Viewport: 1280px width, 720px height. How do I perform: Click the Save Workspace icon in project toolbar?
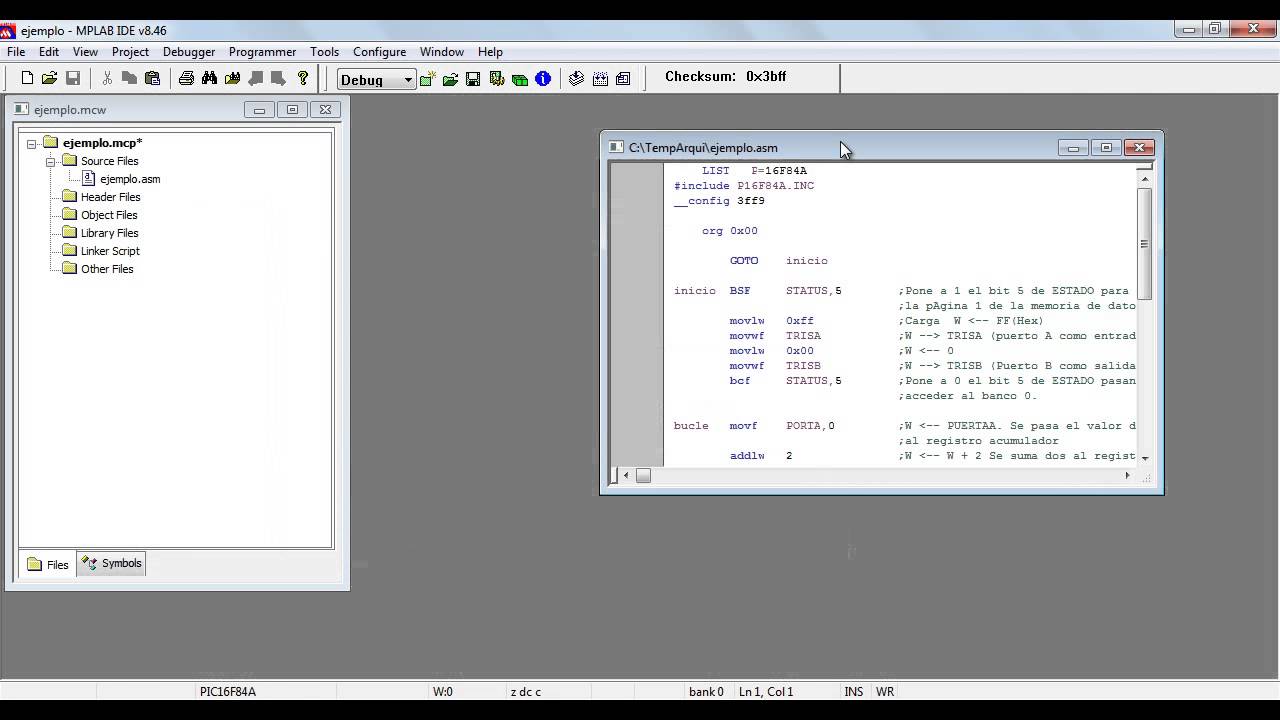pos(473,79)
